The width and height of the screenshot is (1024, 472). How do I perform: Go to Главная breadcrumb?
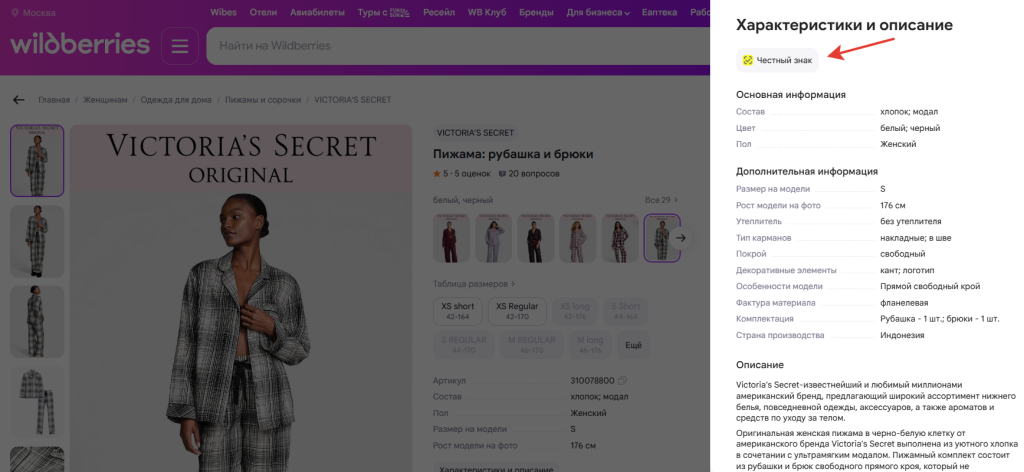(x=54, y=100)
